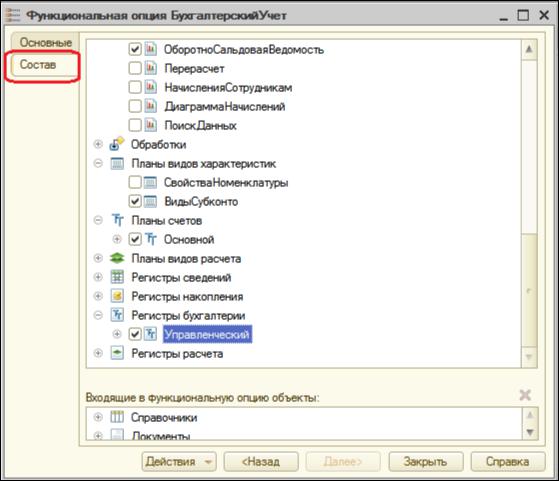This screenshot has width=559, height=481.
Task: Open the Действия dropdown button
Action: coord(179,461)
